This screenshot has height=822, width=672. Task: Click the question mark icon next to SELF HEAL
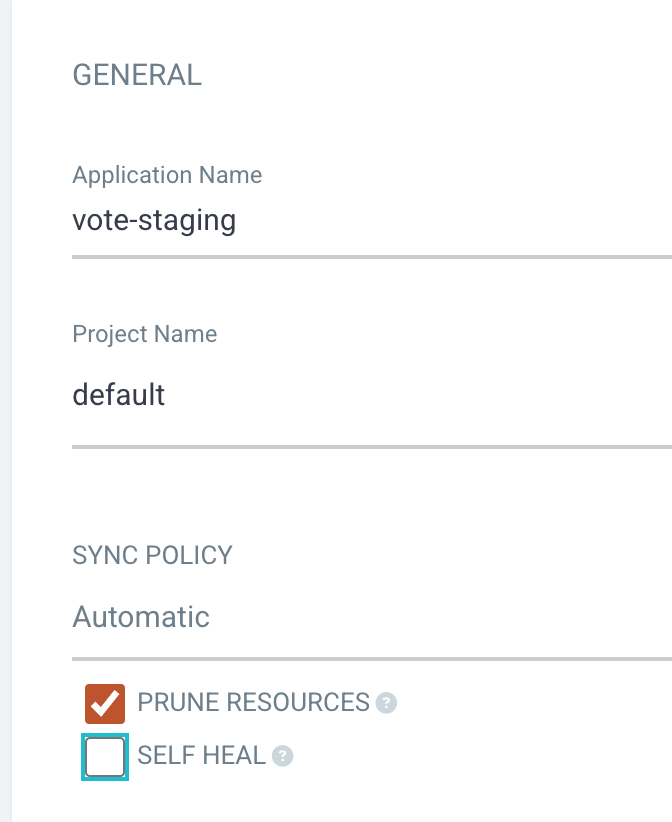pyautogui.click(x=283, y=756)
